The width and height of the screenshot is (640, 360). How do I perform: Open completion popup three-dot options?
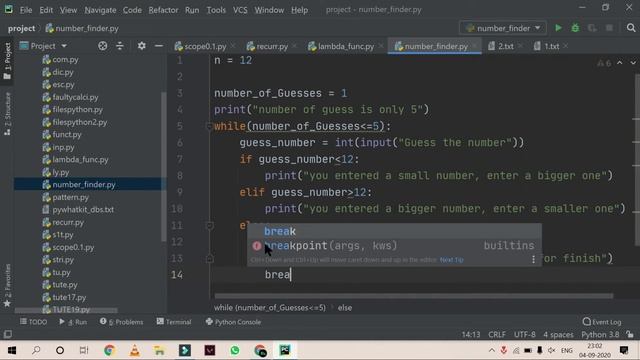[533, 260]
